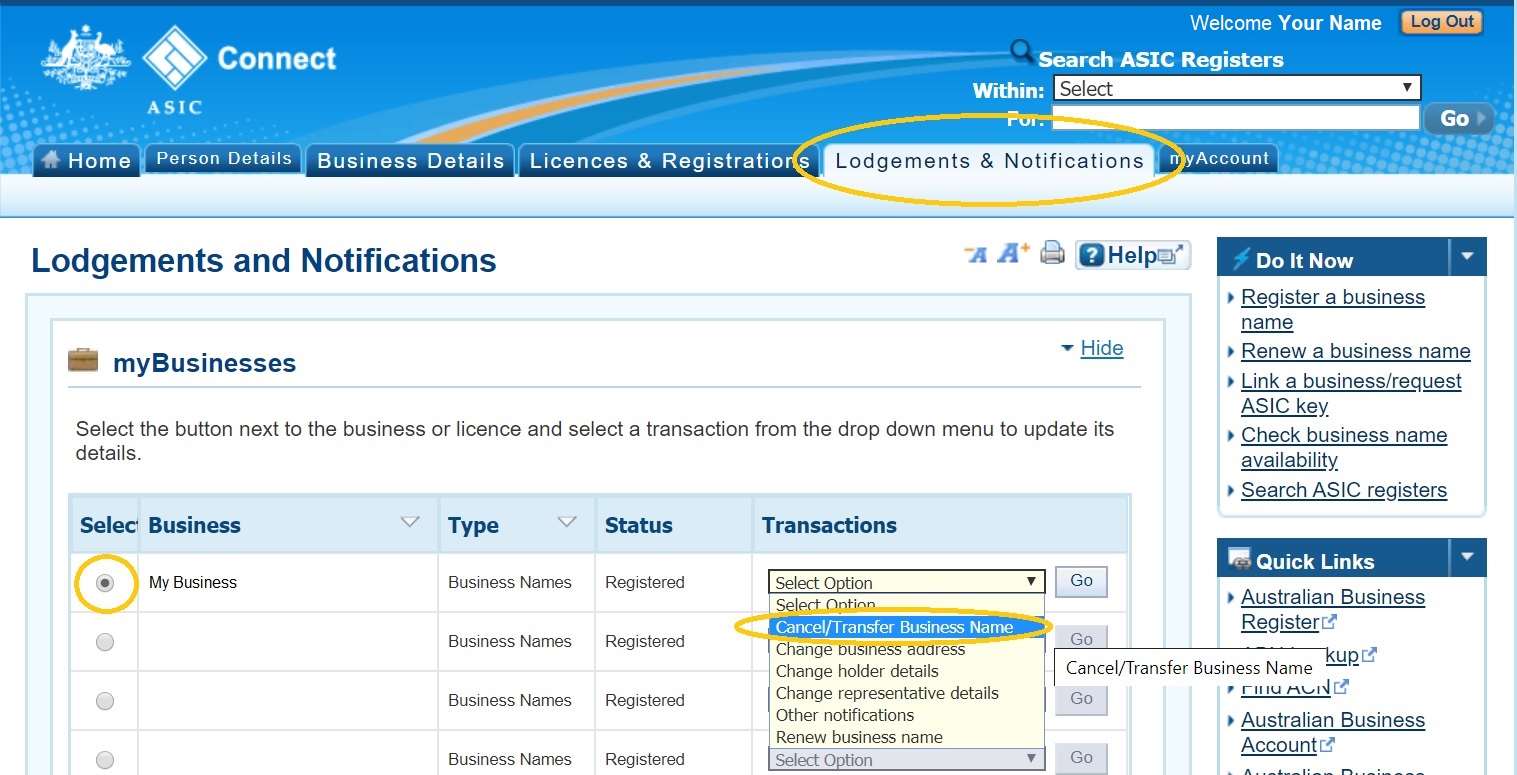Click the Home tab house icon

(51, 160)
